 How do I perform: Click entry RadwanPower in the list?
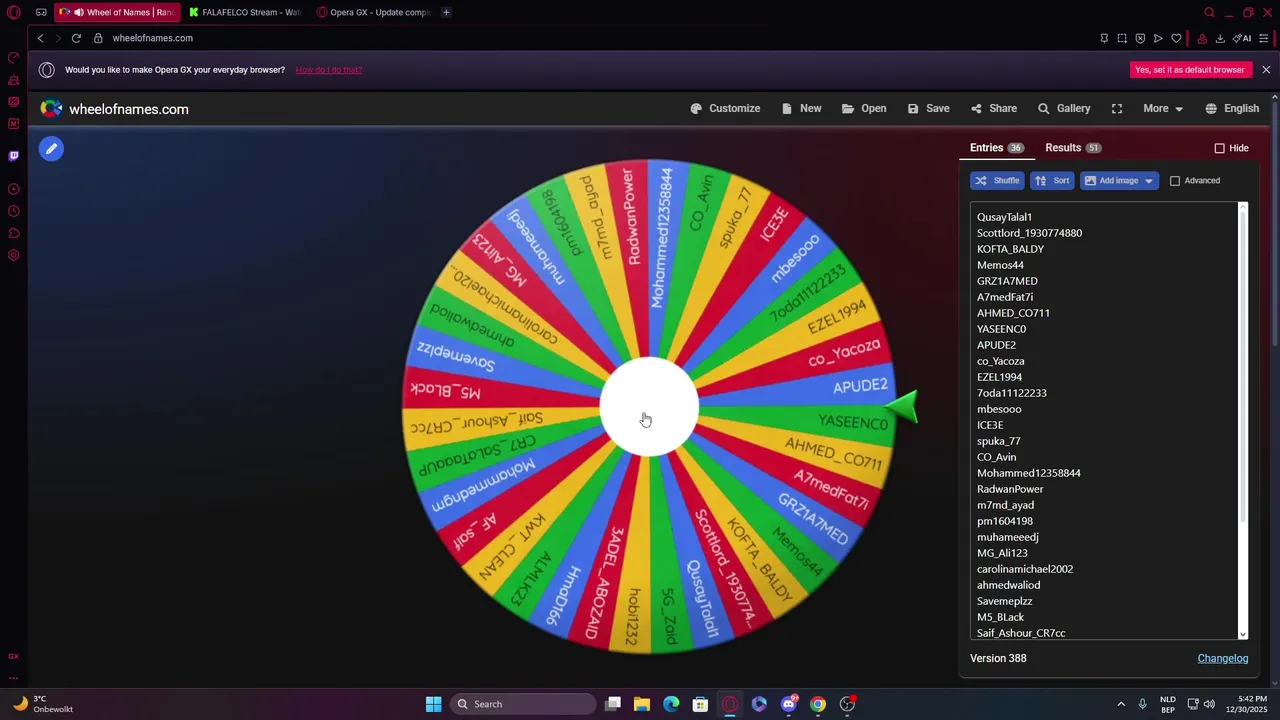pos(1010,489)
